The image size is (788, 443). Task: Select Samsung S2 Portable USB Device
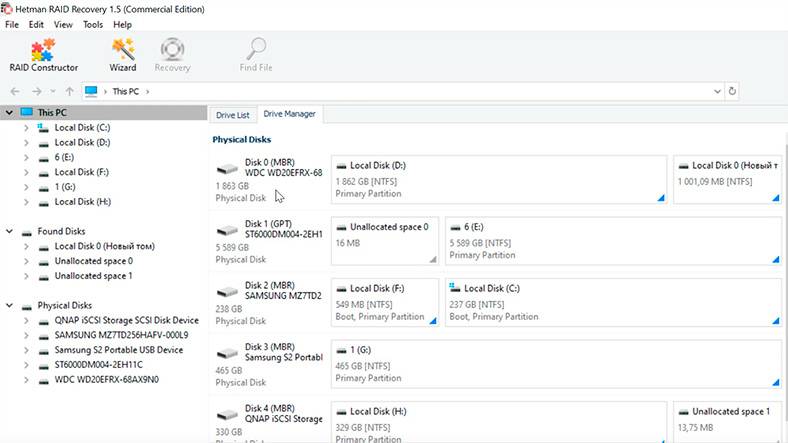[x=119, y=350]
